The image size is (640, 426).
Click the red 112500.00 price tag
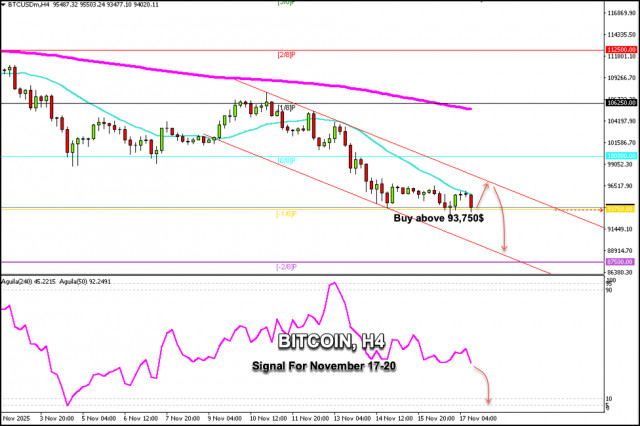click(x=621, y=50)
